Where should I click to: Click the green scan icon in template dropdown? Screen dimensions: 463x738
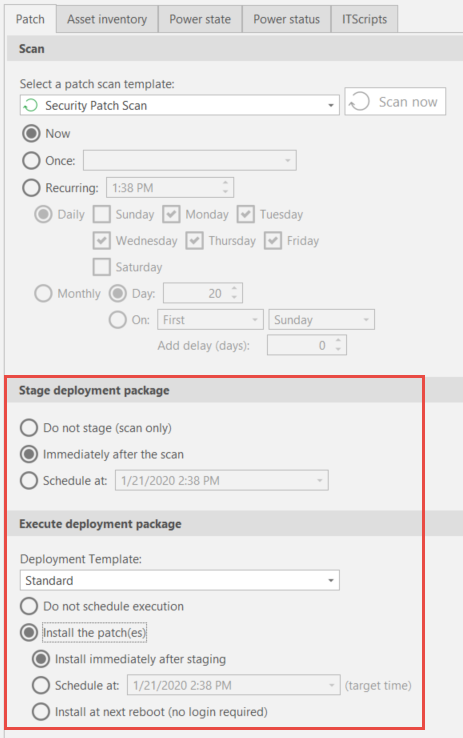[31, 105]
